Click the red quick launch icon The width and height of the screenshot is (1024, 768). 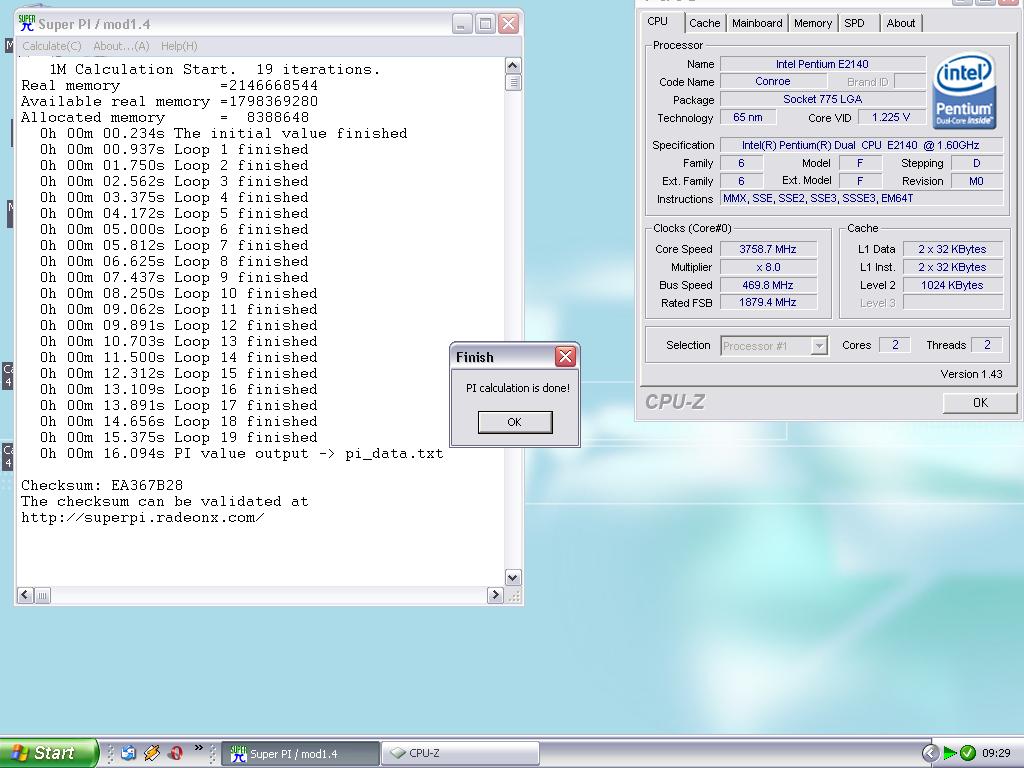click(175, 753)
